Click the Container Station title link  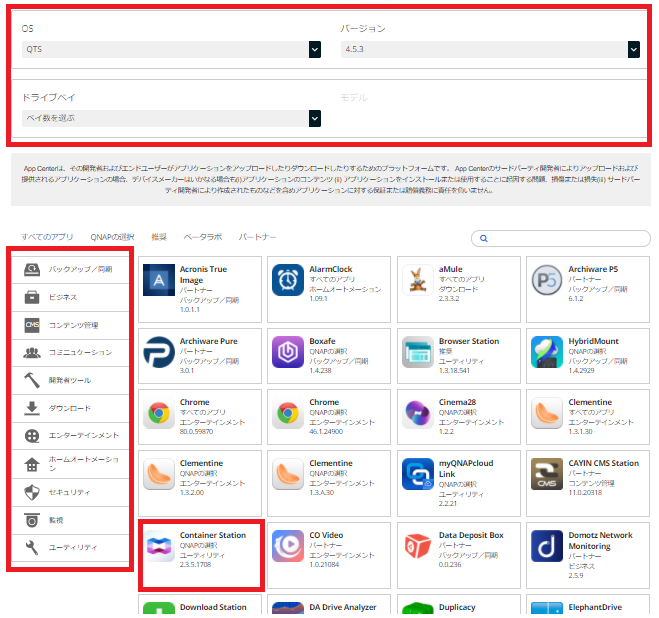(213, 535)
